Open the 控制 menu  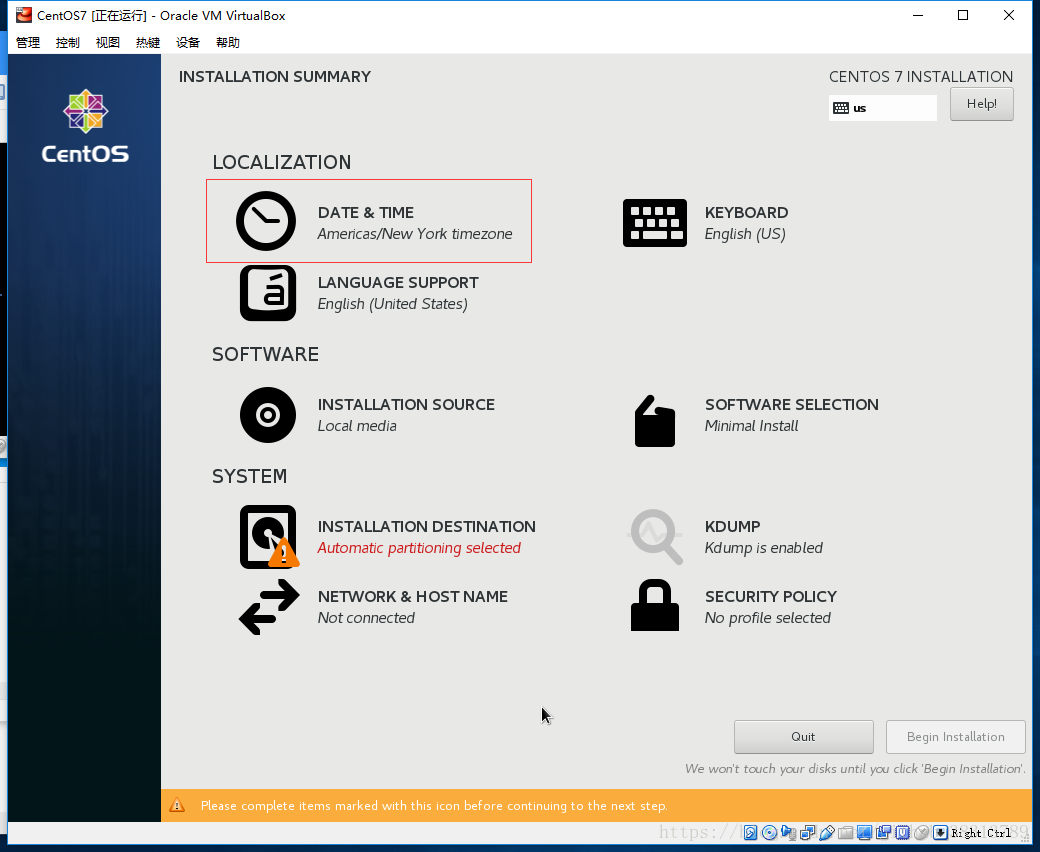68,42
